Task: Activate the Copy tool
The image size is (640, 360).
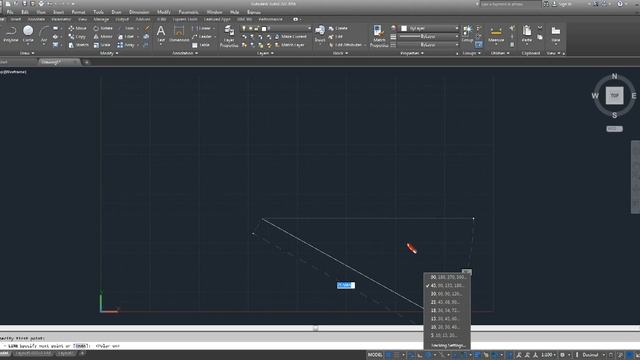Action: point(77,37)
